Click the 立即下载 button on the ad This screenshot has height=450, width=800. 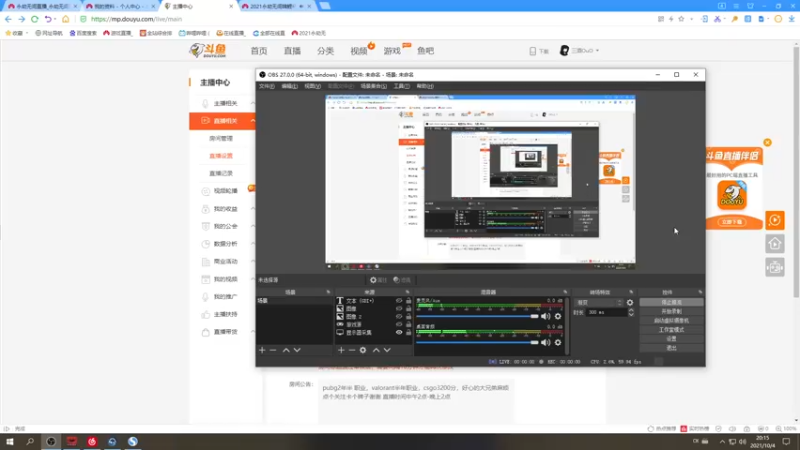pos(732,222)
